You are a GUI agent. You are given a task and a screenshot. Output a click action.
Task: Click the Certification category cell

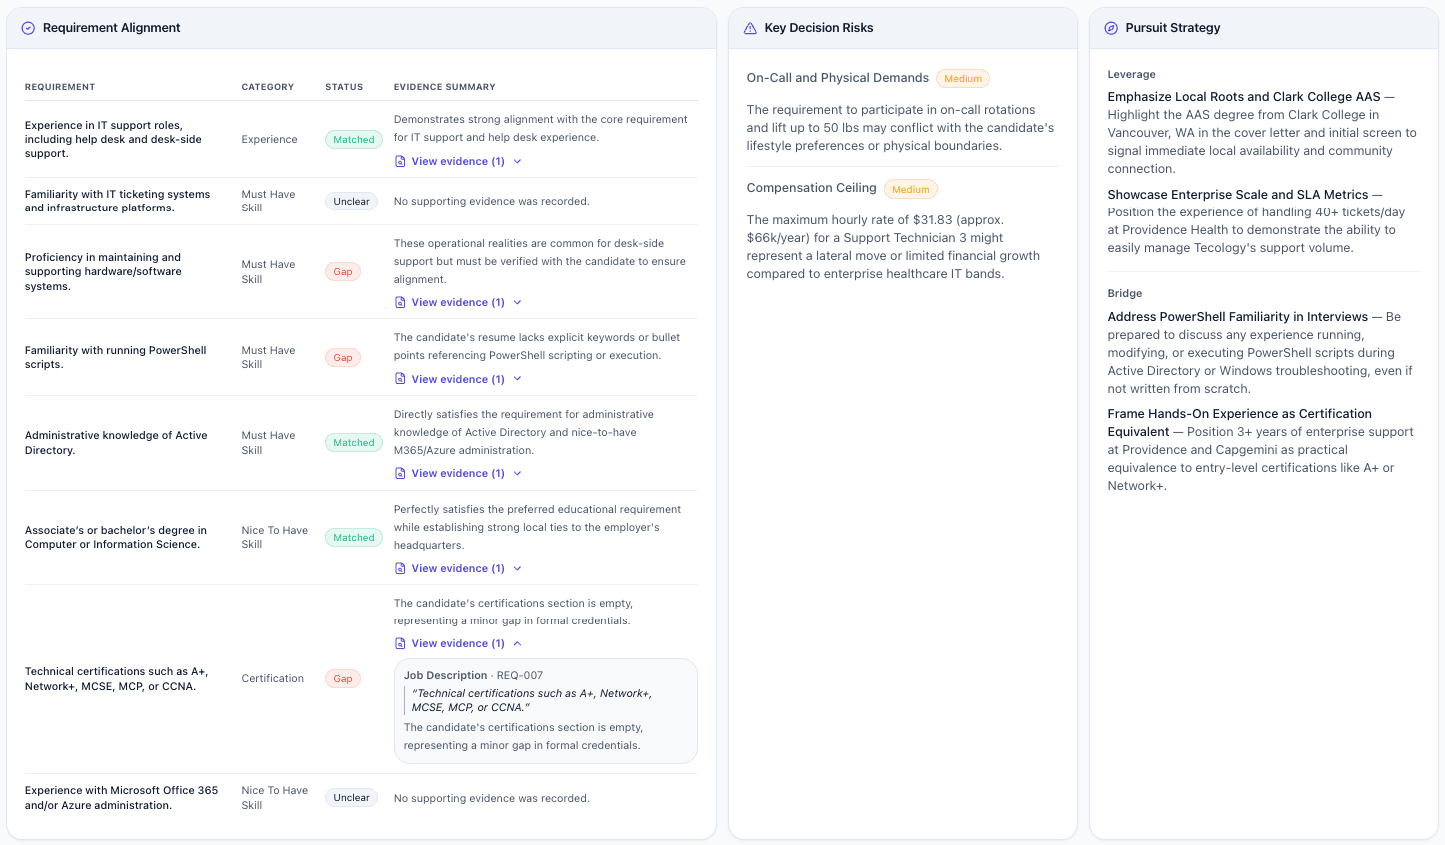[x=272, y=678]
